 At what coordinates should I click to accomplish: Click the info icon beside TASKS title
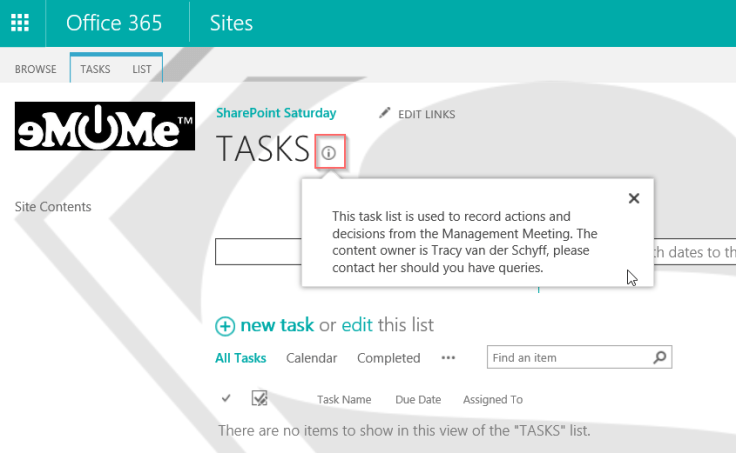pyautogui.click(x=330, y=152)
